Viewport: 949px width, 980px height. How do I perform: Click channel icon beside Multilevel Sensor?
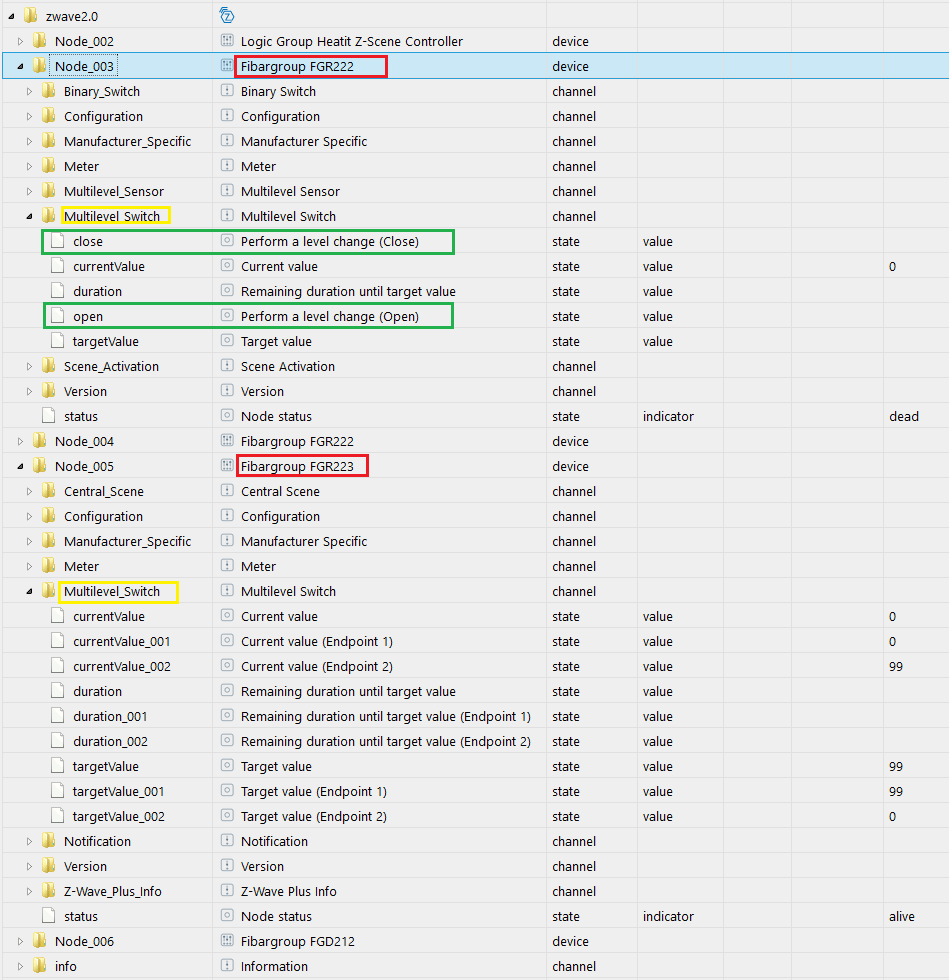click(x=227, y=191)
